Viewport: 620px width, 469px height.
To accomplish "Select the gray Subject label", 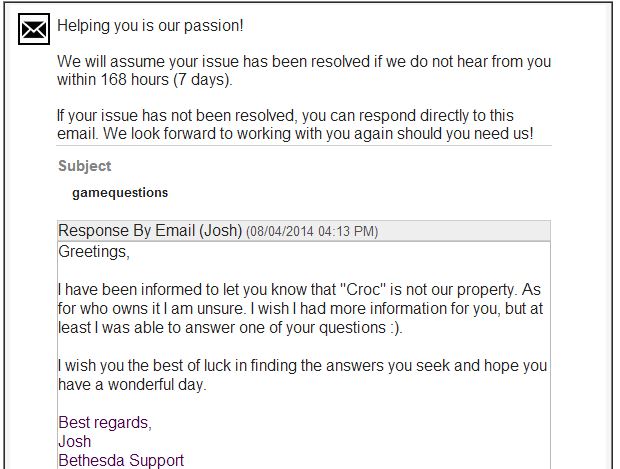I will pos(85,166).
